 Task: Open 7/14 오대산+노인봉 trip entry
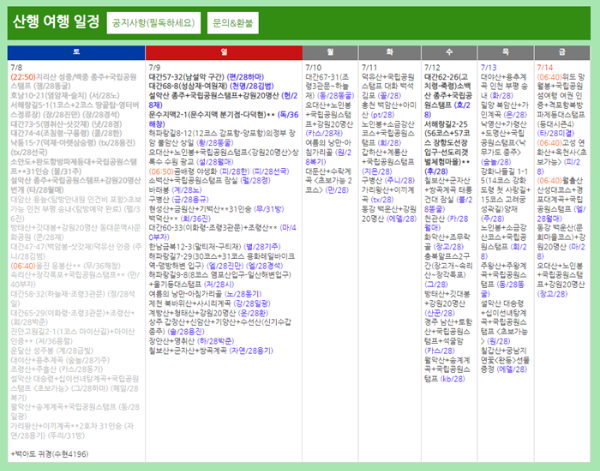tap(561, 279)
